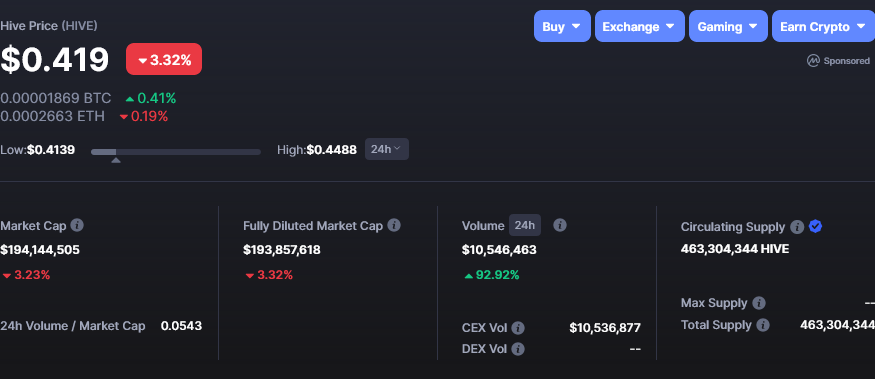Click info icon beside Volume 24h
The height and width of the screenshot is (379, 875).
tap(560, 225)
